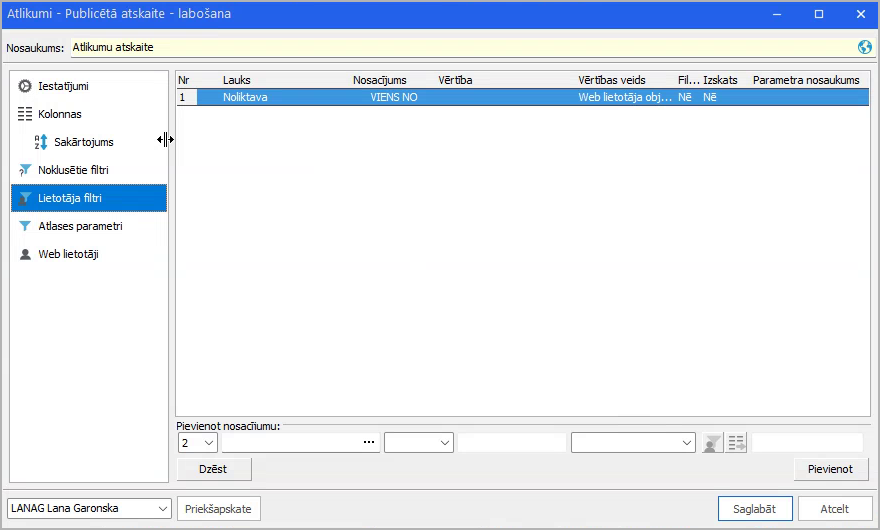Click the Sakārtojums A-Z sort icon

[x=41, y=142]
